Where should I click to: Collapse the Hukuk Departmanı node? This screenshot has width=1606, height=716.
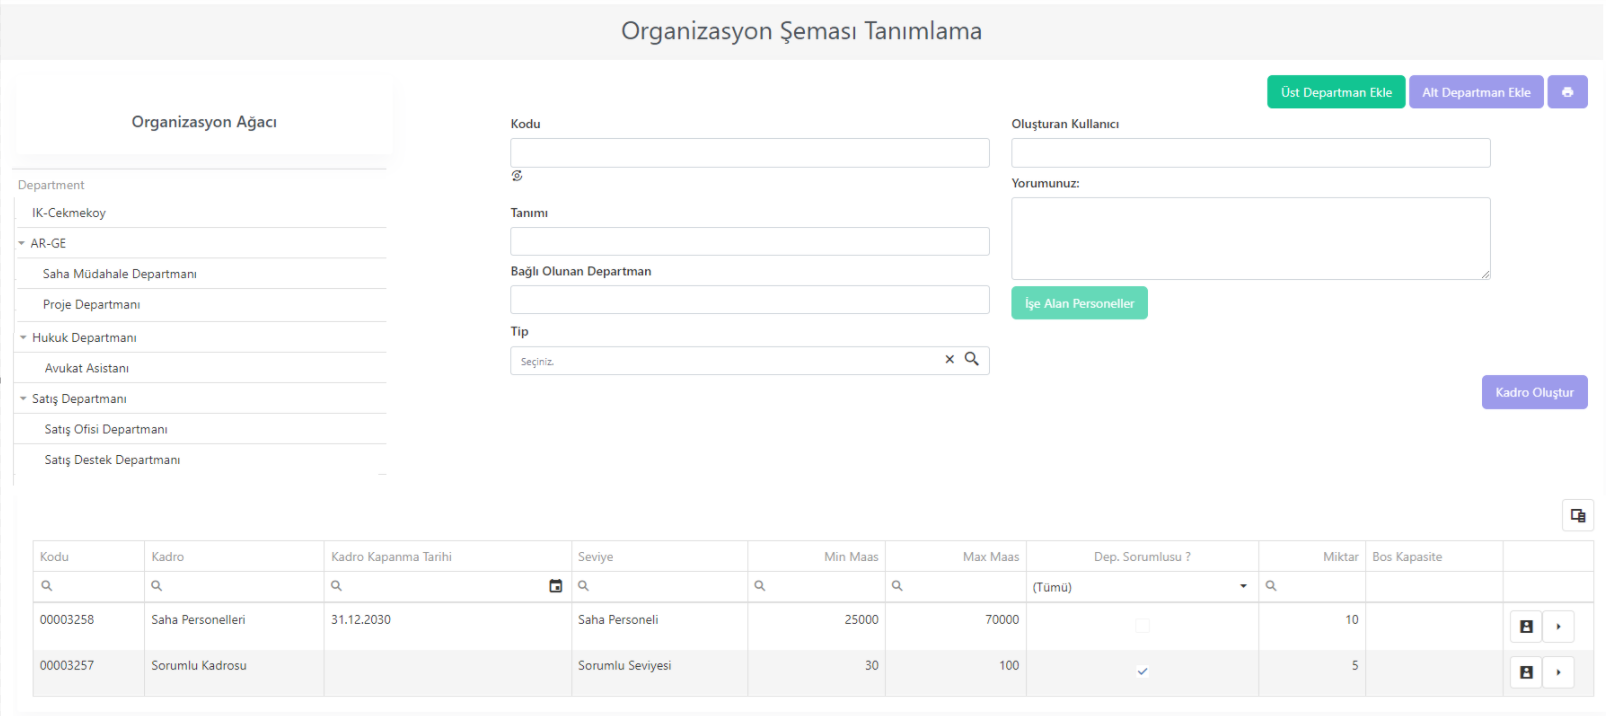coord(23,338)
